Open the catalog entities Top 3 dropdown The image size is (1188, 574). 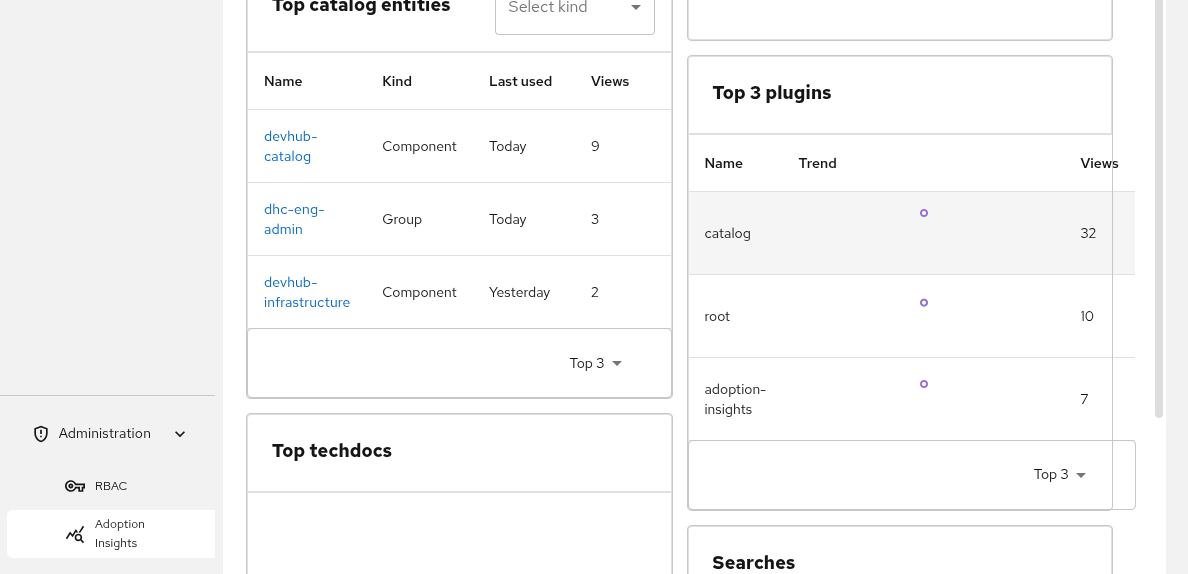coord(596,363)
